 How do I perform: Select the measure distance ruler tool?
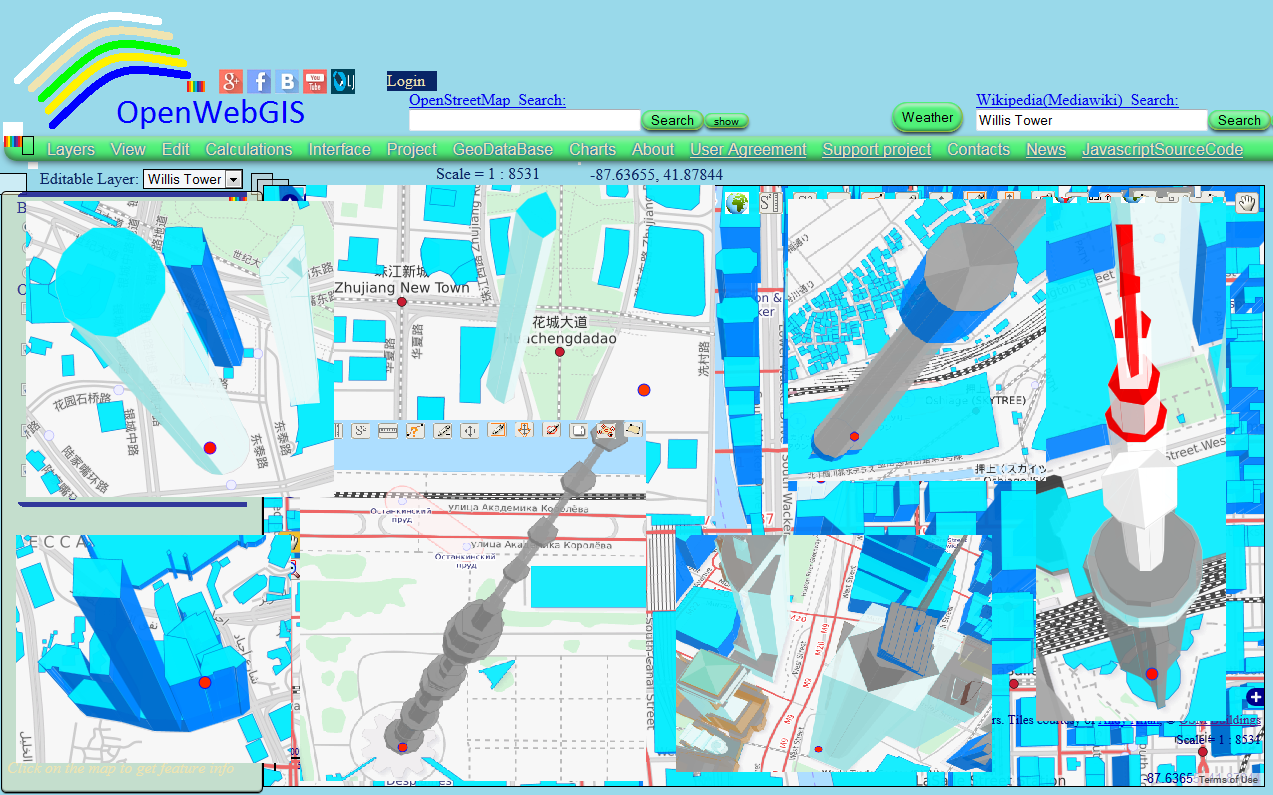[x=387, y=431]
